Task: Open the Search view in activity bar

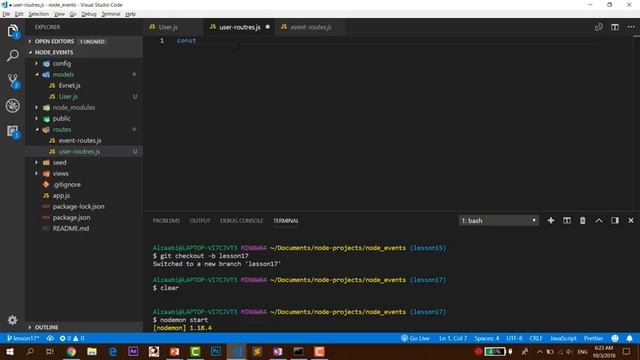Action: pos(13,56)
